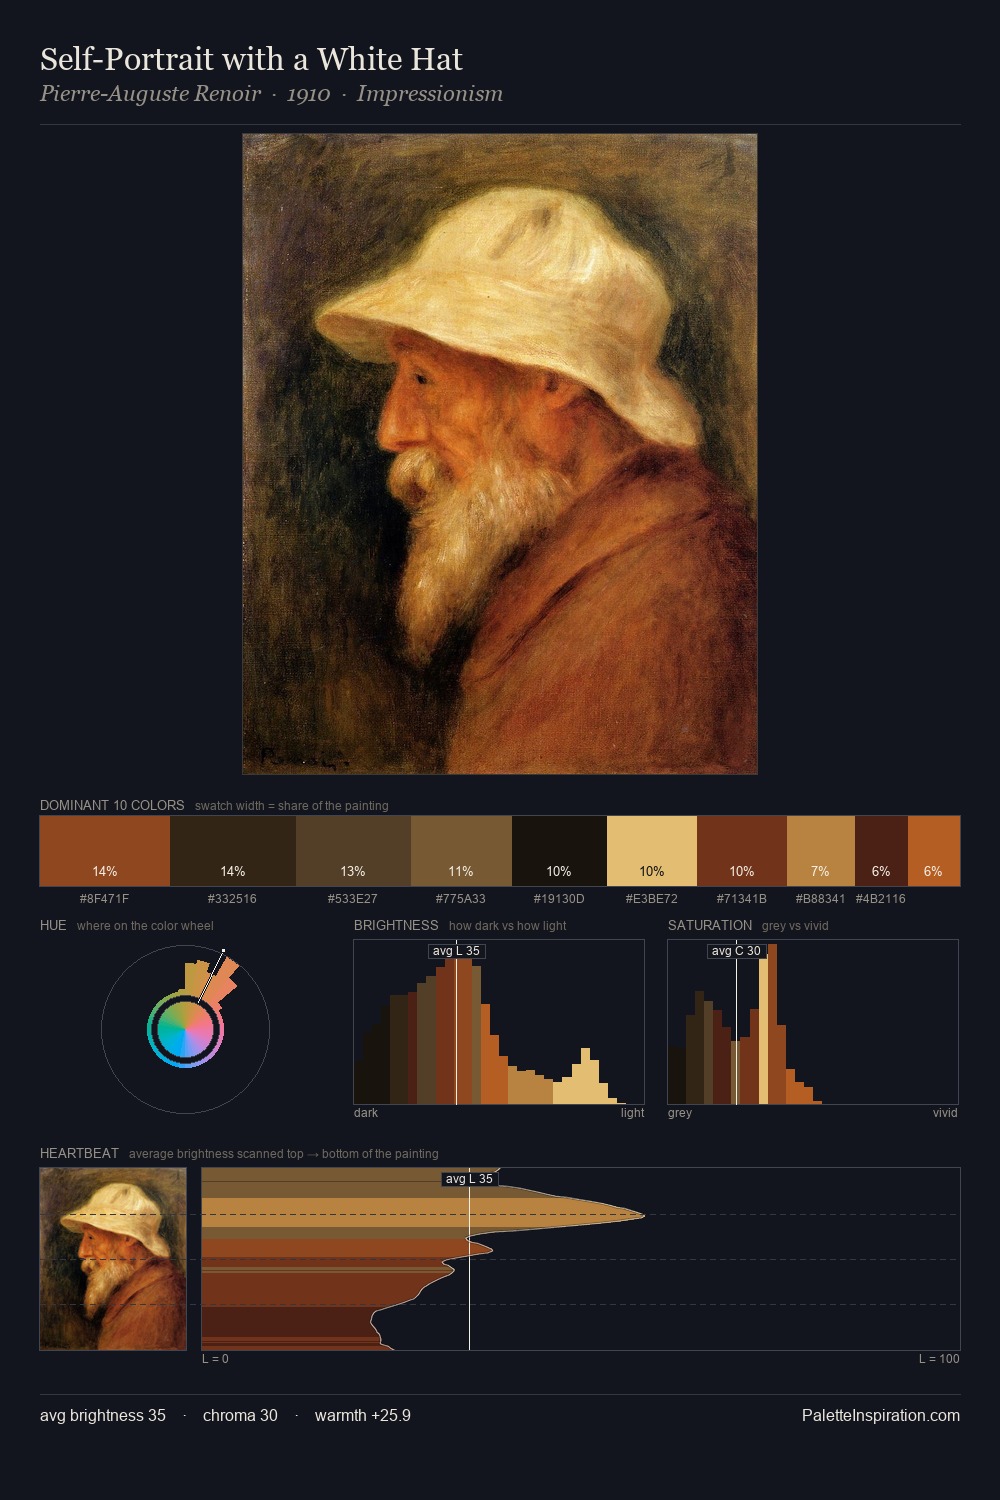Image resolution: width=1000 pixels, height=1500 pixels.
Task: Choose the #775A33 swatch showing 11%
Action: click(x=461, y=851)
